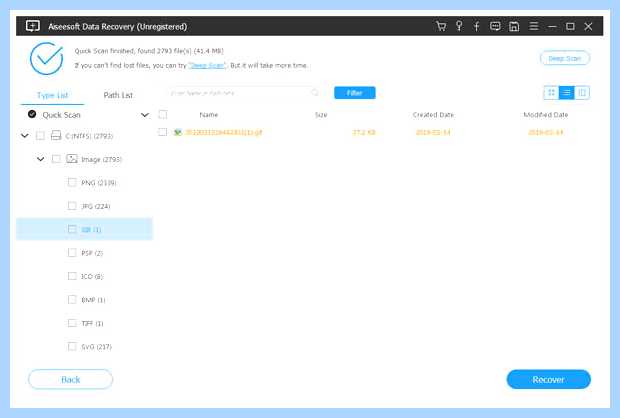
Task: Collapse the C:(NTFS) tree node
Action: (x=25, y=136)
